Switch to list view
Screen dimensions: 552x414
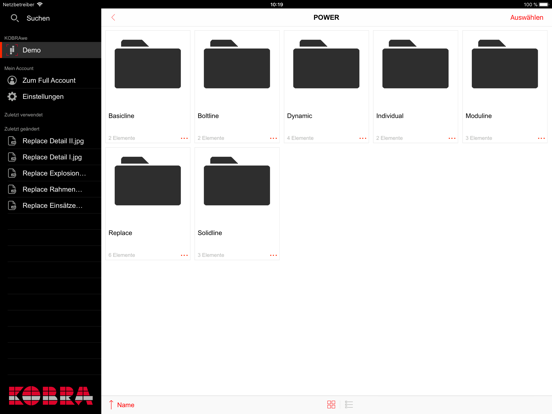[x=349, y=404]
